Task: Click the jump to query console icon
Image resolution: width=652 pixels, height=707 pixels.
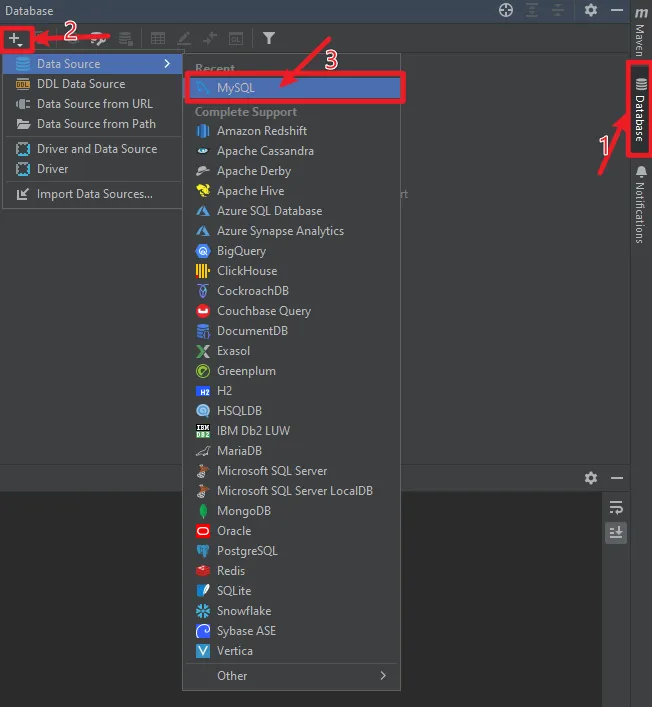Action: (x=236, y=38)
